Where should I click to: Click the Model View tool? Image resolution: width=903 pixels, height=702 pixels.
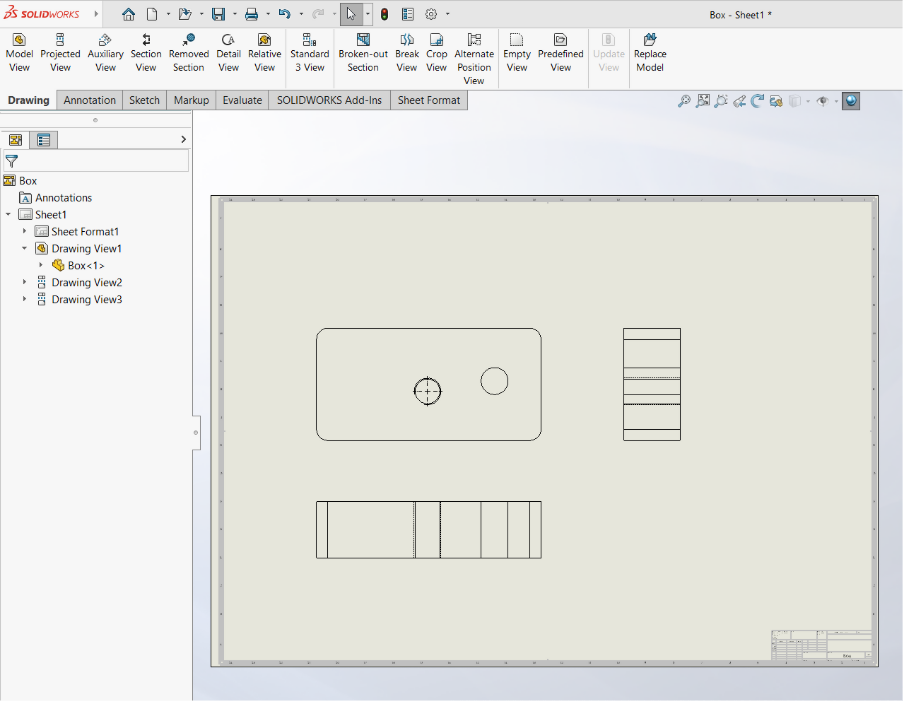coord(19,53)
